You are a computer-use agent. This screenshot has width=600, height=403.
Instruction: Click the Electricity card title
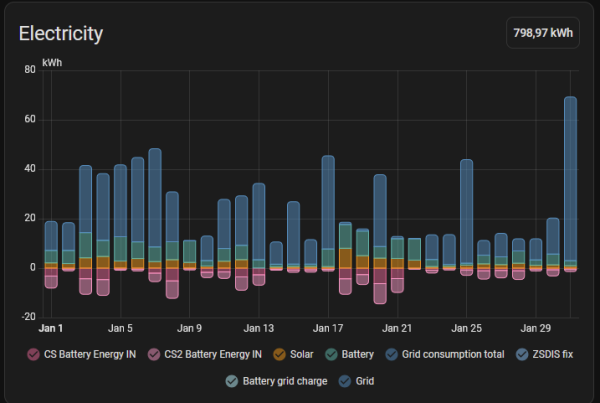pyautogui.click(x=61, y=33)
